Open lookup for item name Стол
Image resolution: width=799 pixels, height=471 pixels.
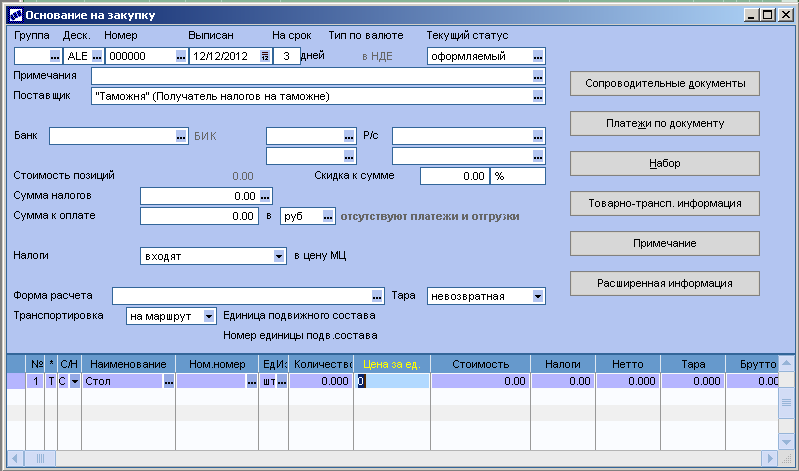(x=169, y=381)
